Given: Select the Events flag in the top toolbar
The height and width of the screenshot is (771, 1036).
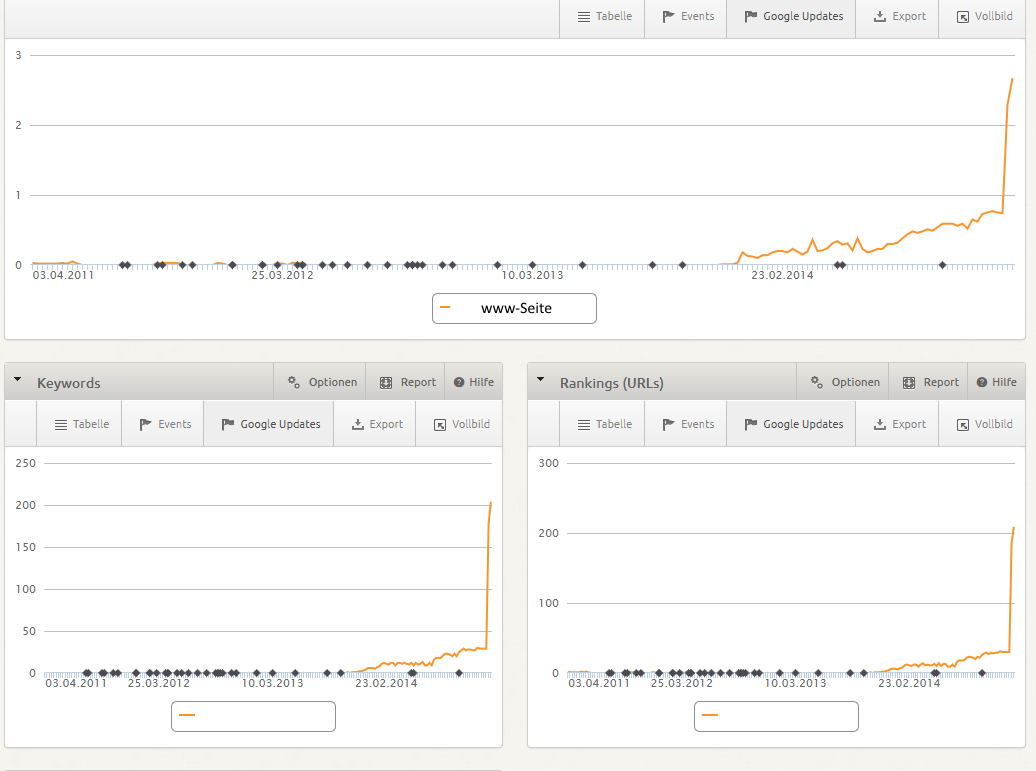Looking at the screenshot, I should (686, 16).
